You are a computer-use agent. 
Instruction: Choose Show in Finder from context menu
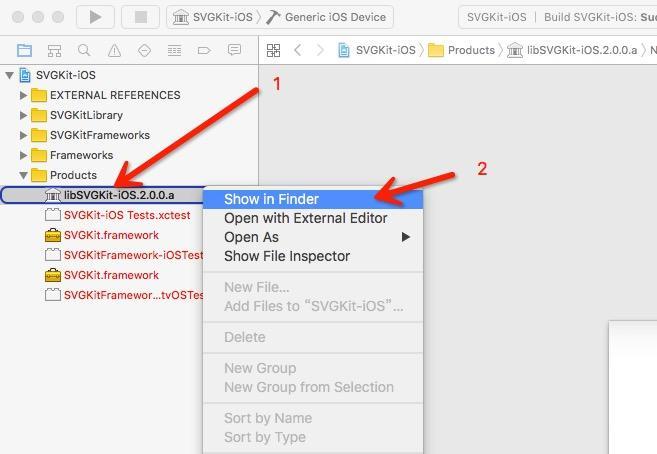coord(271,199)
